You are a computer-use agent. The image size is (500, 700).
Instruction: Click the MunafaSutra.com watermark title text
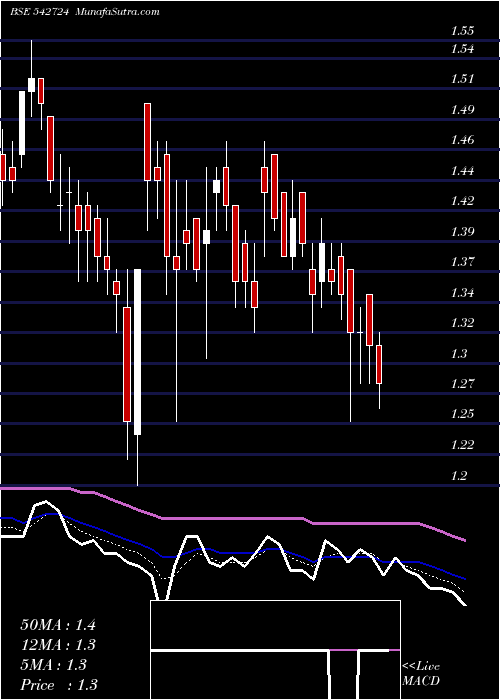click(x=118, y=12)
